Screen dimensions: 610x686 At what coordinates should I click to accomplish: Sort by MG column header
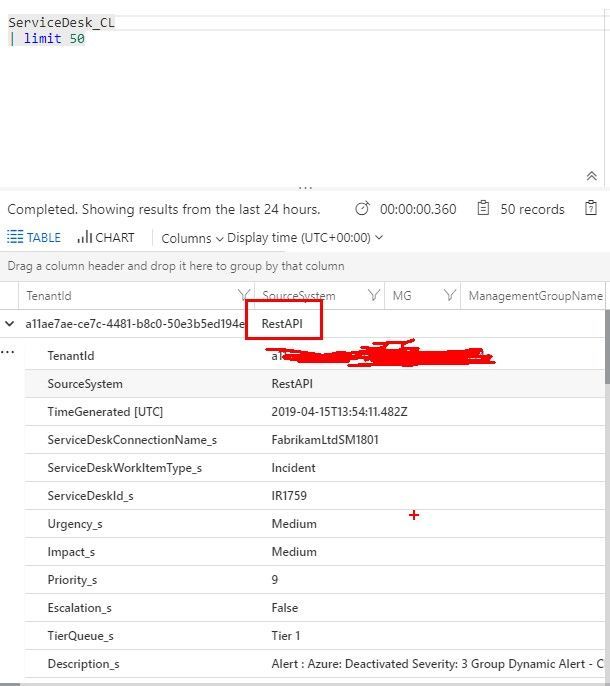point(402,296)
